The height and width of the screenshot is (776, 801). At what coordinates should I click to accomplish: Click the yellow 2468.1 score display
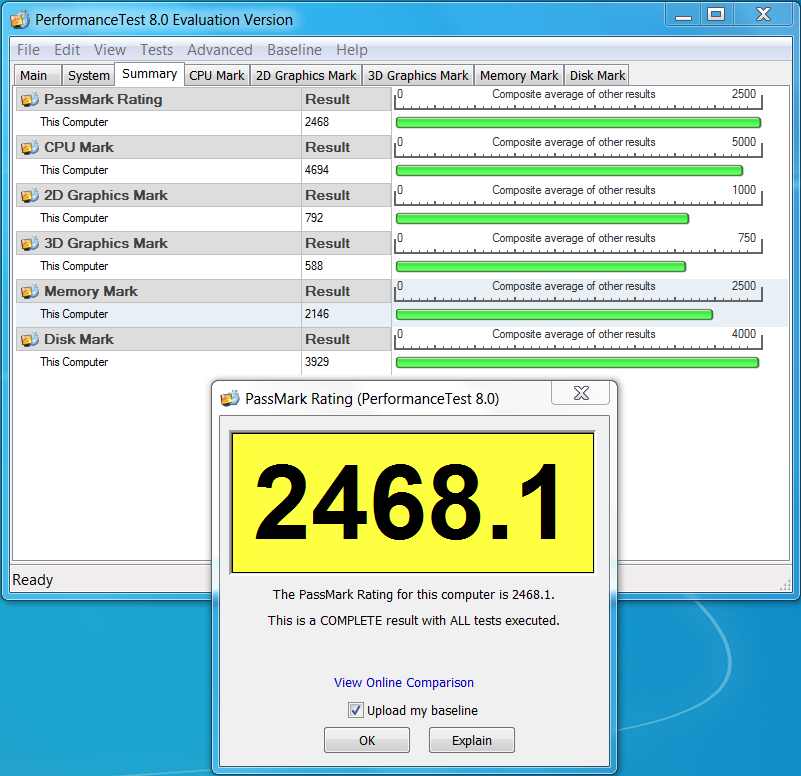point(413,503)
